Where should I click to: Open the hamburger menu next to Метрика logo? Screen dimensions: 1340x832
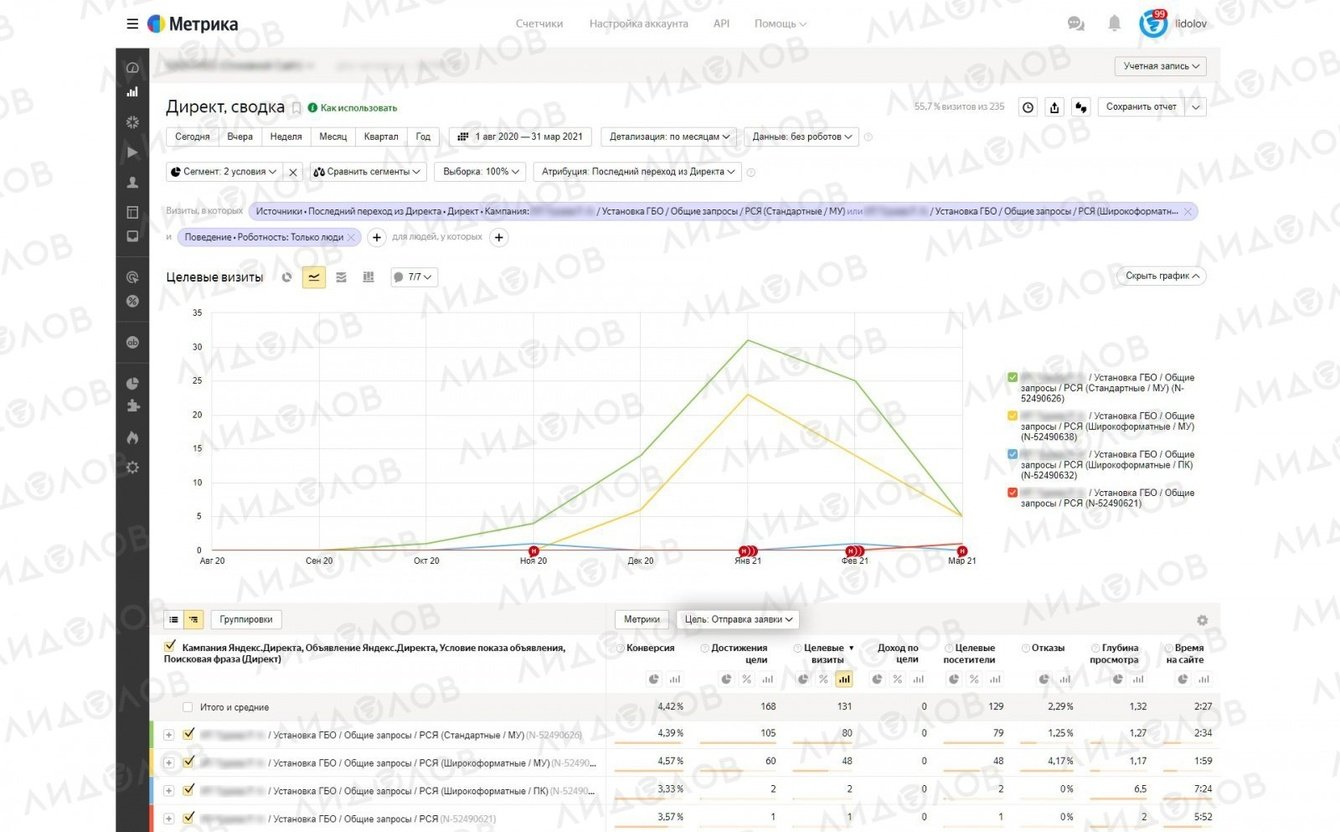click(x=132, y=24)
